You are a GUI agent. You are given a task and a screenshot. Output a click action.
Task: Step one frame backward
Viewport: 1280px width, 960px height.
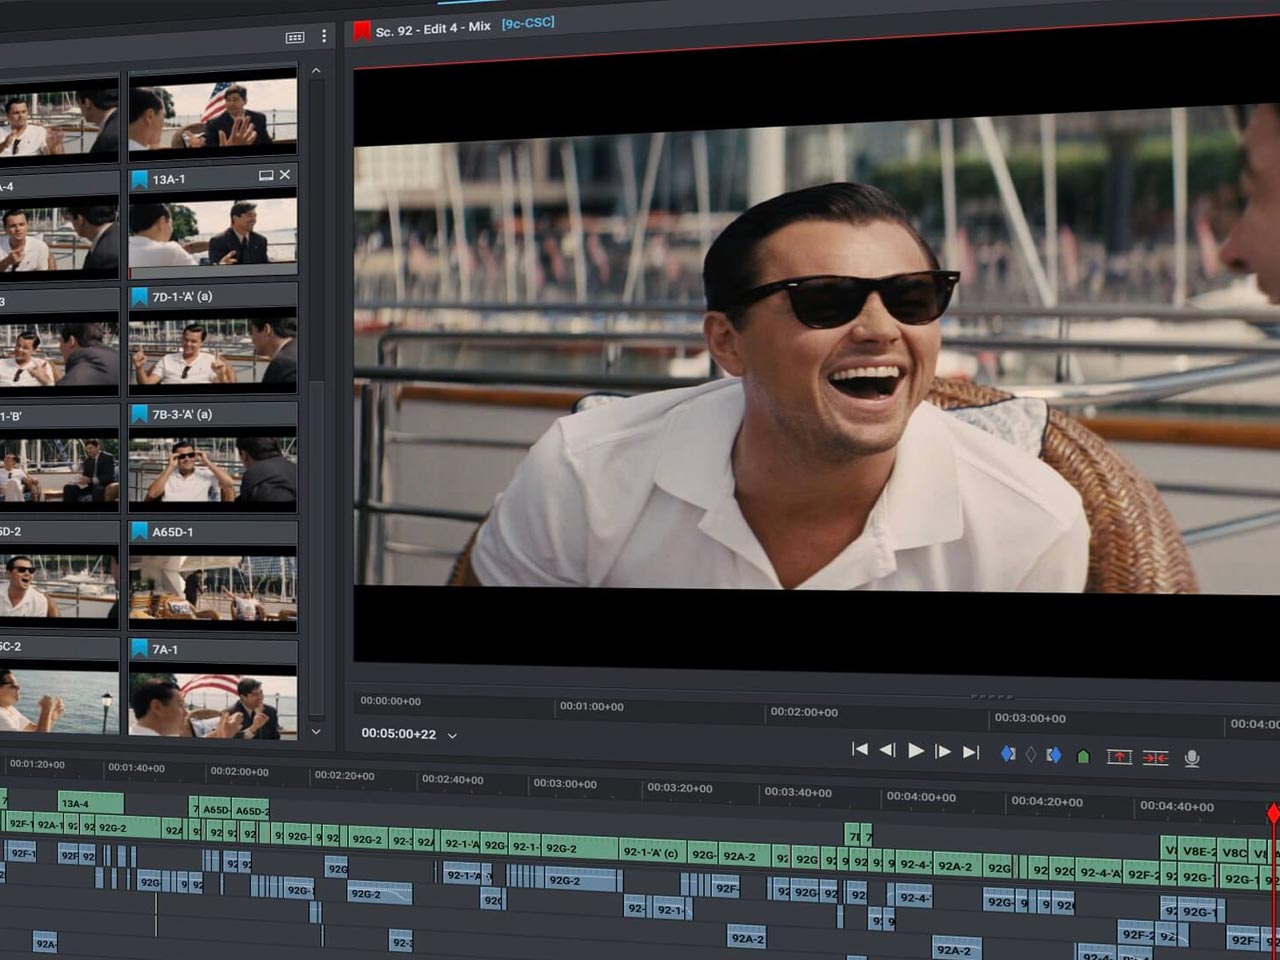pos(887,750)
